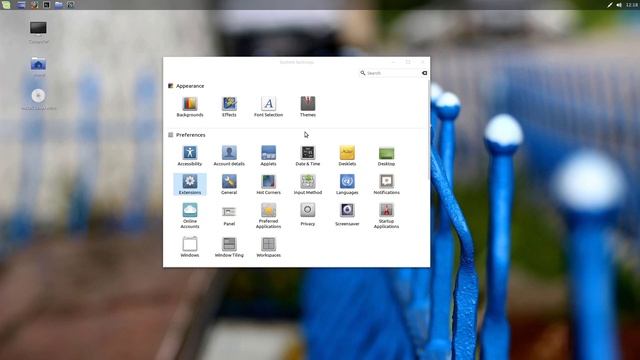Open the Privacy preferences
The width and height of the screenshot is (640, 360).
click(308, 215)
